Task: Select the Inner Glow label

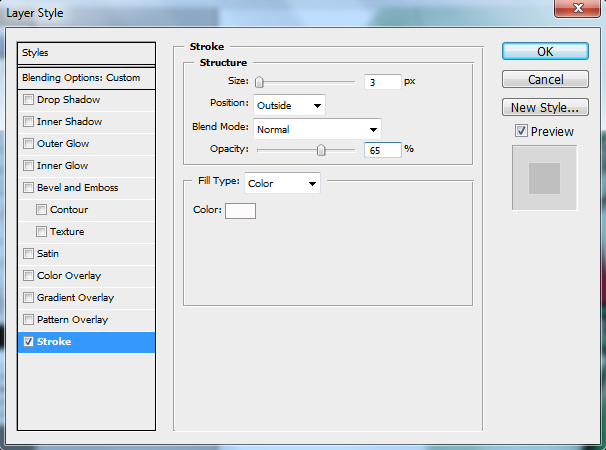Action: point(63,166)
